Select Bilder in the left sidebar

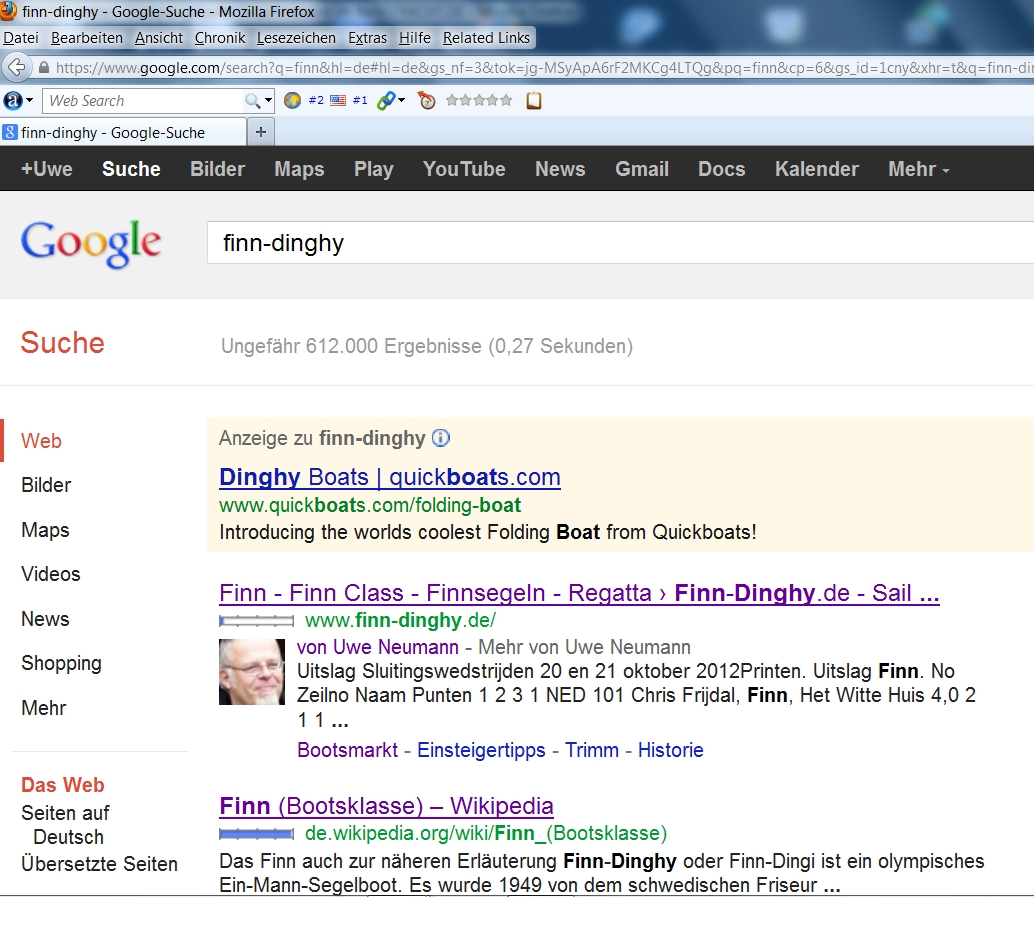[x=46, y=485]
